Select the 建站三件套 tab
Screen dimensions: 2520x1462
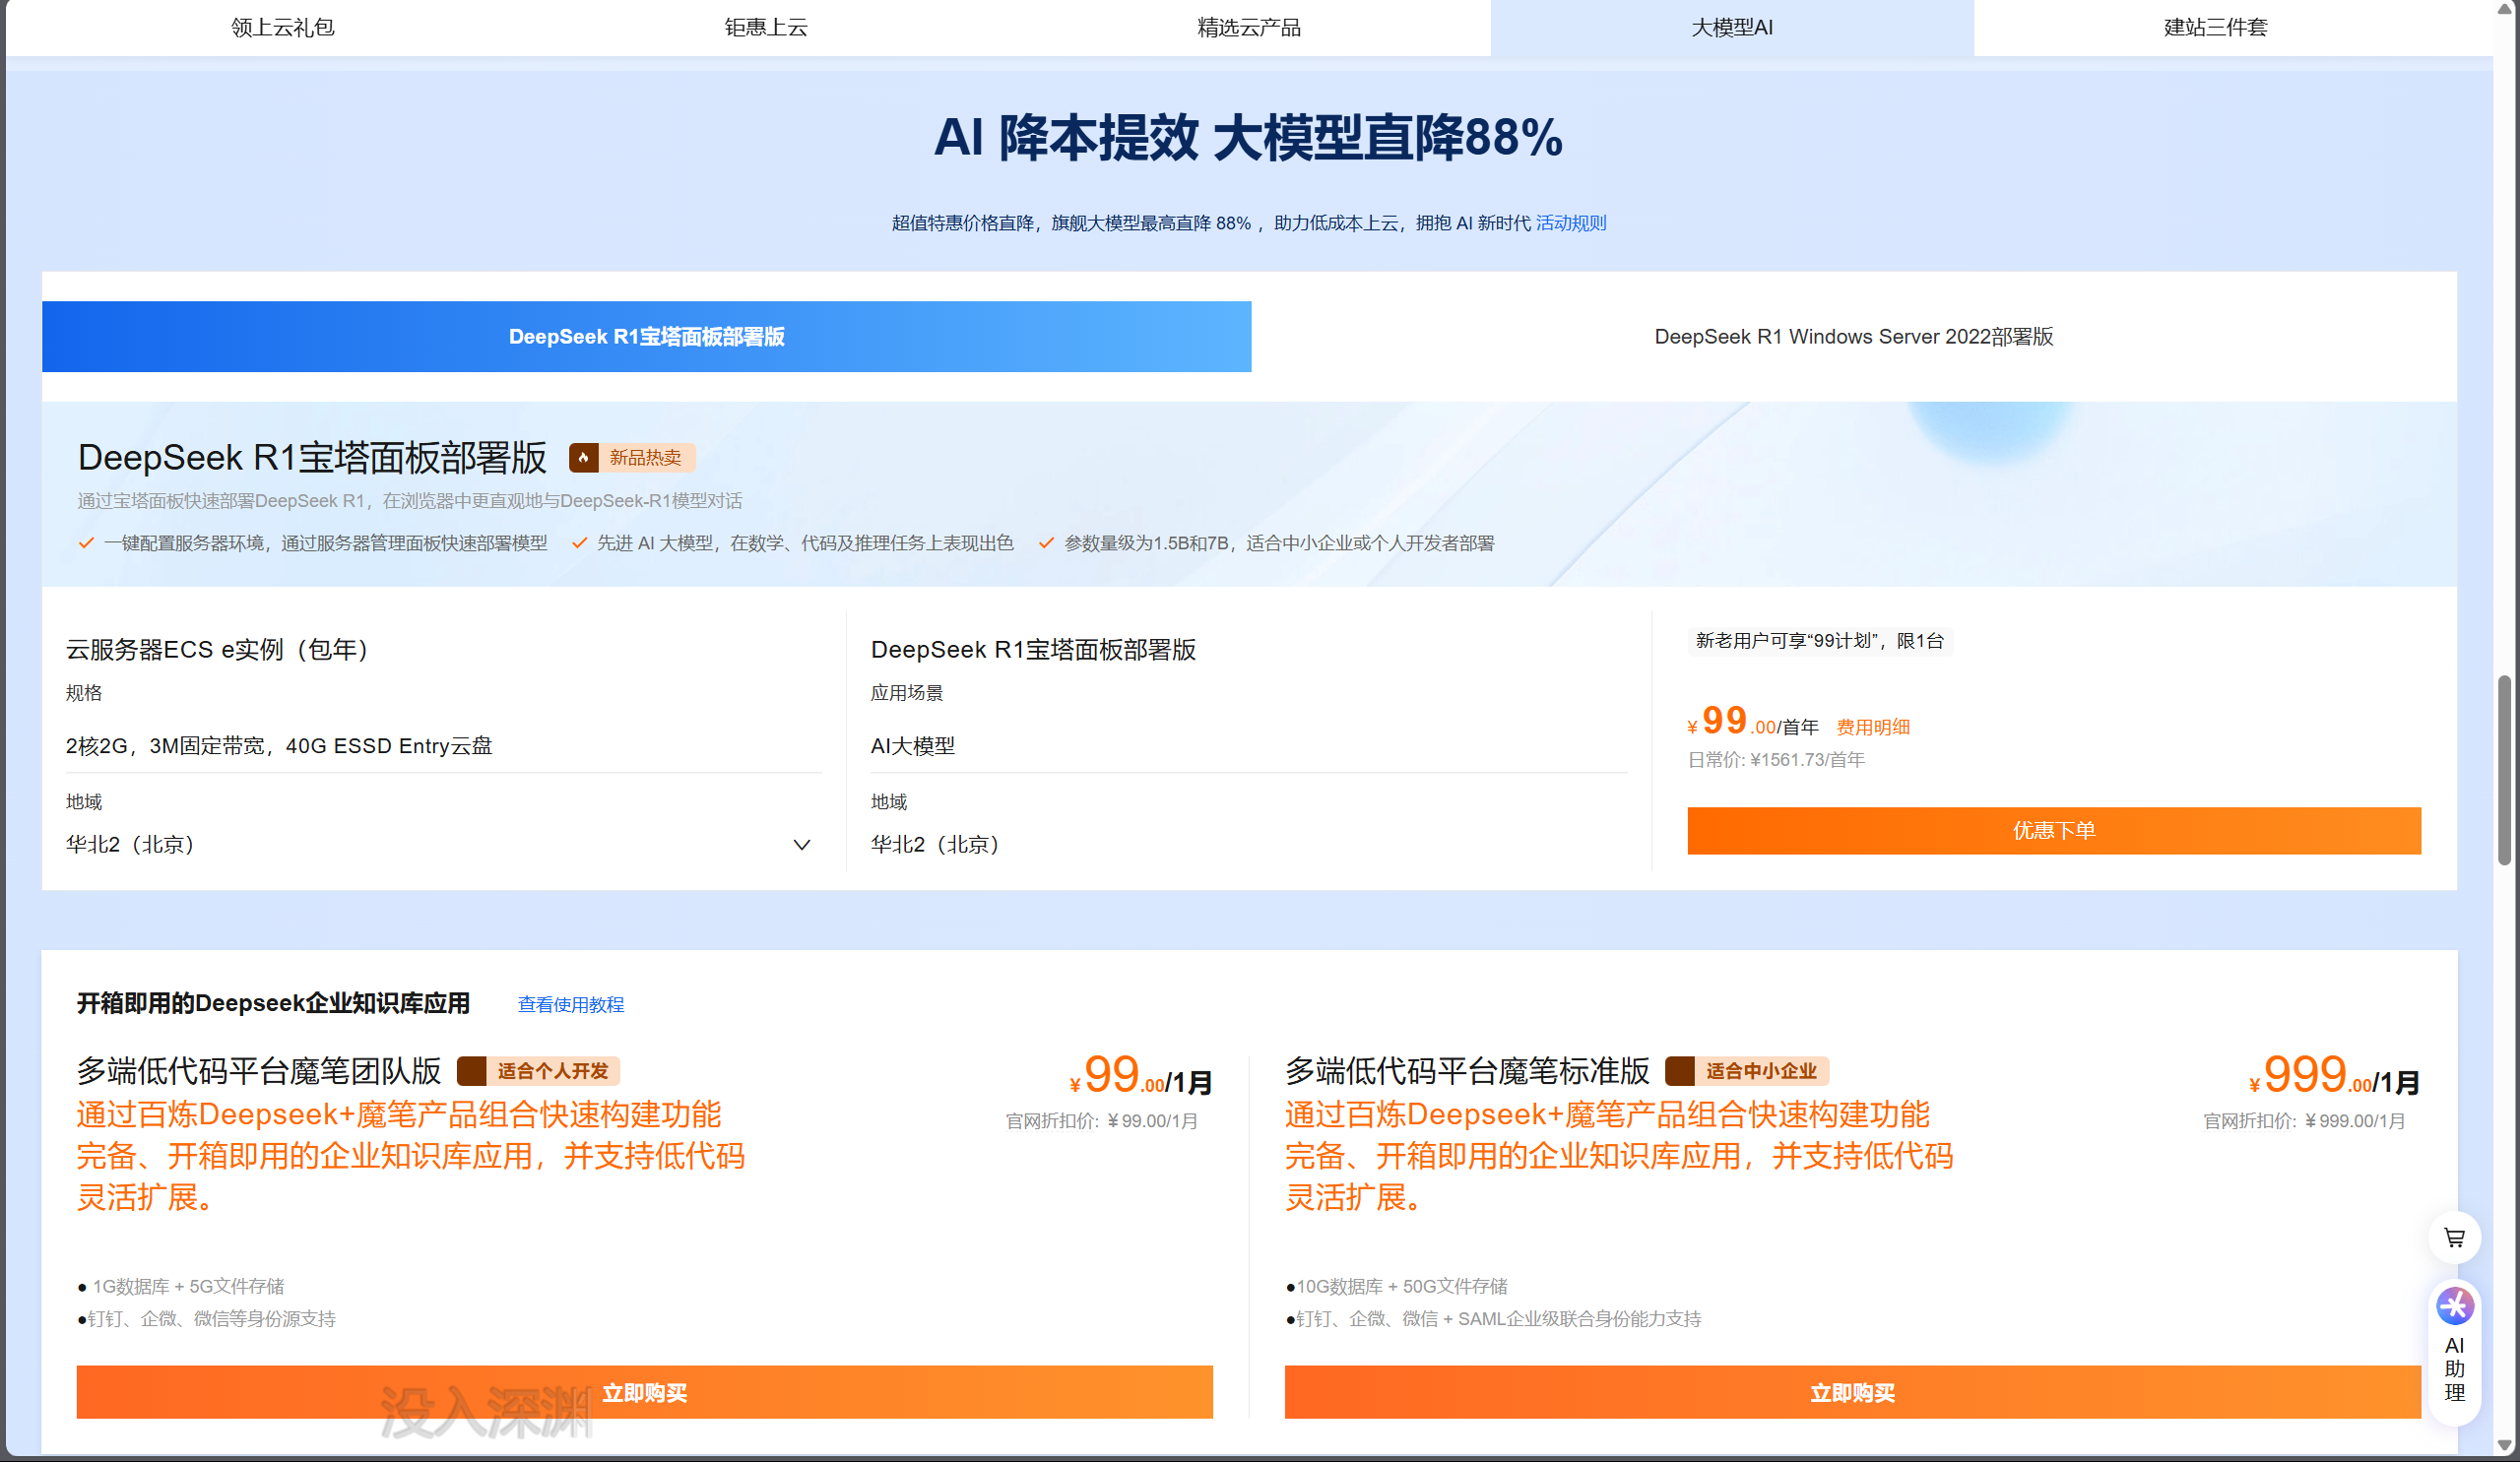2216,27
